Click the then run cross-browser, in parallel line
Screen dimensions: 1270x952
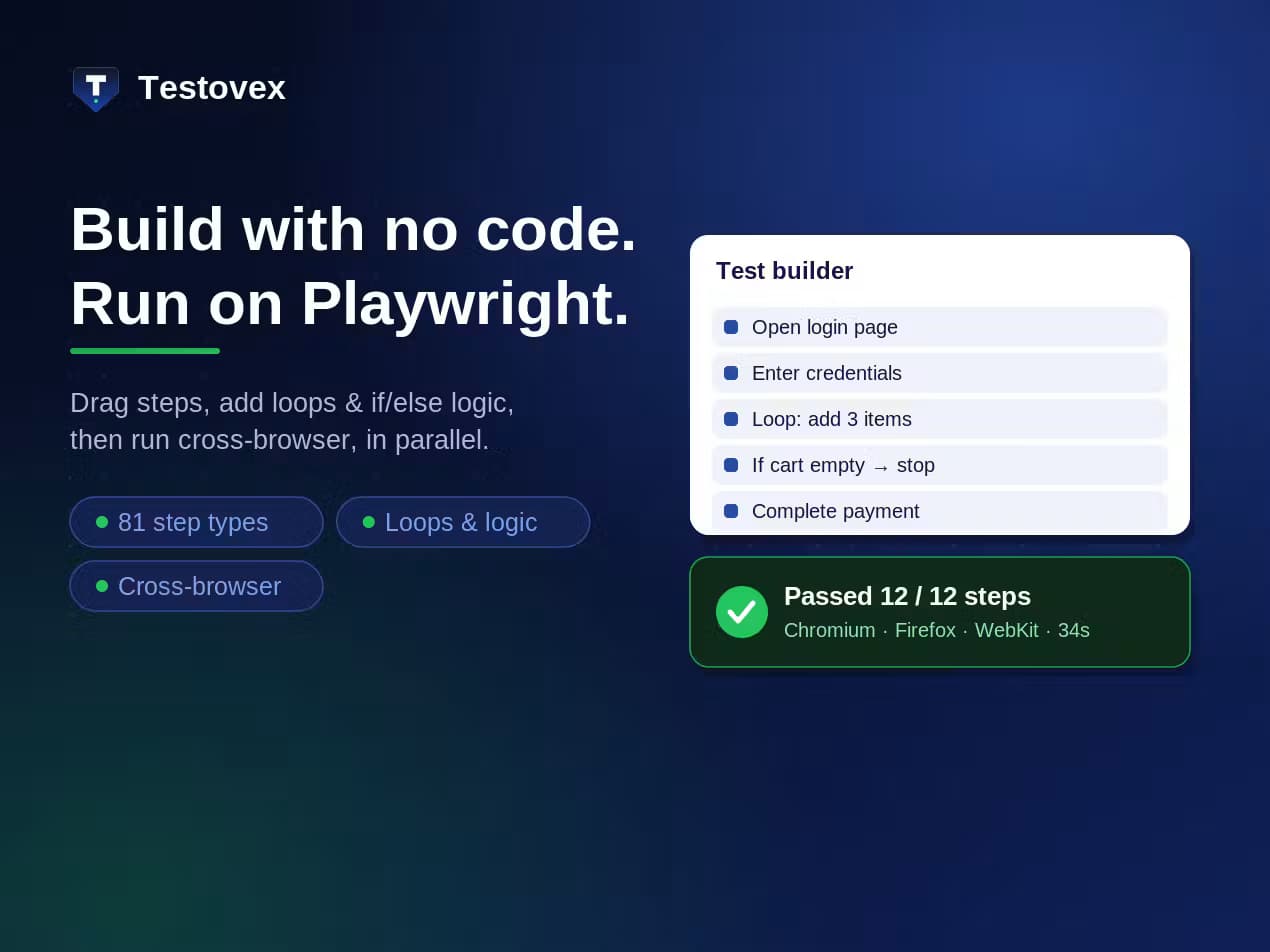click(280, 440)
